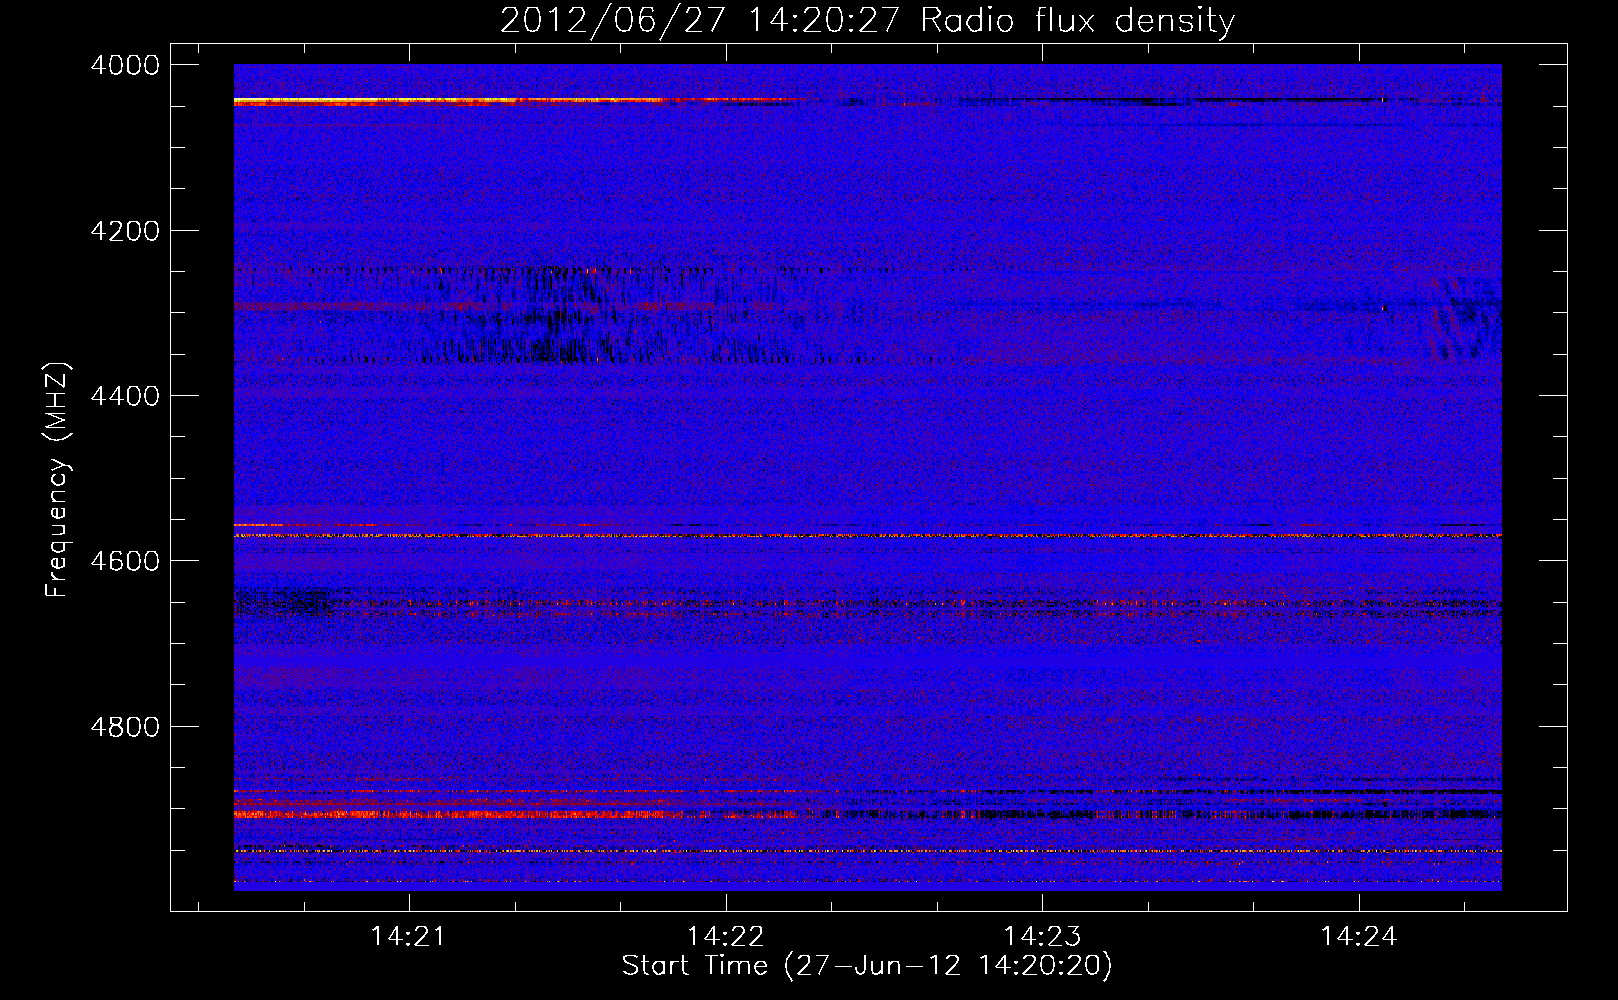Click the 14:22 time axis label

(x=725, y=937)
